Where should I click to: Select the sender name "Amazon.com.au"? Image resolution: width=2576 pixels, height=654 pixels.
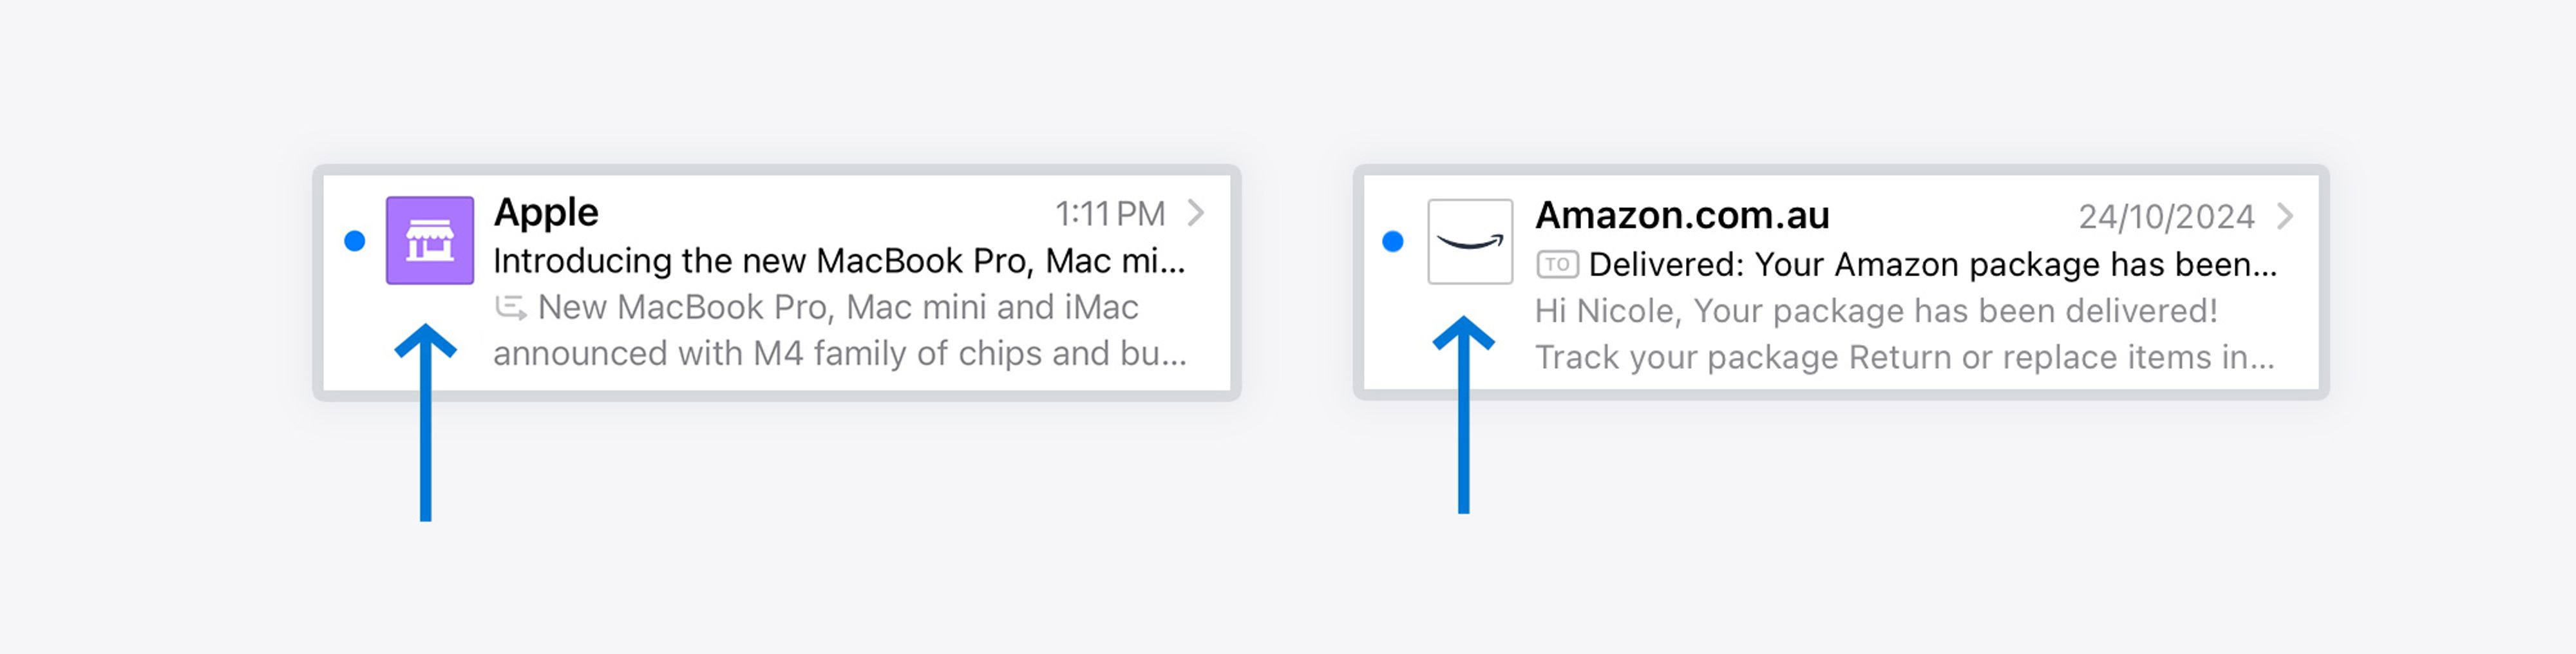(x=1682, y=215)
